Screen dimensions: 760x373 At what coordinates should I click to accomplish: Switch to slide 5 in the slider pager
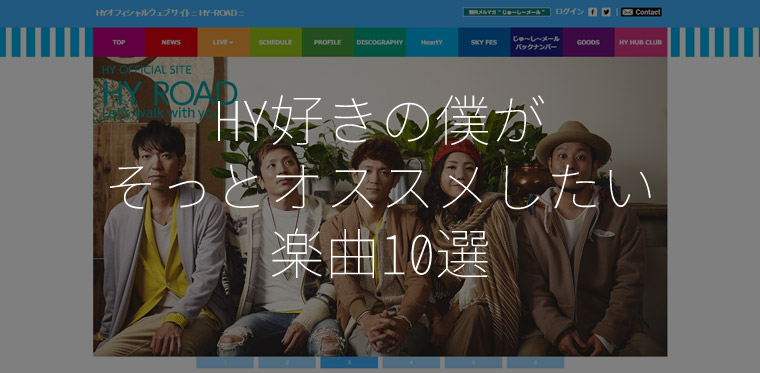(x=473, y=363)
